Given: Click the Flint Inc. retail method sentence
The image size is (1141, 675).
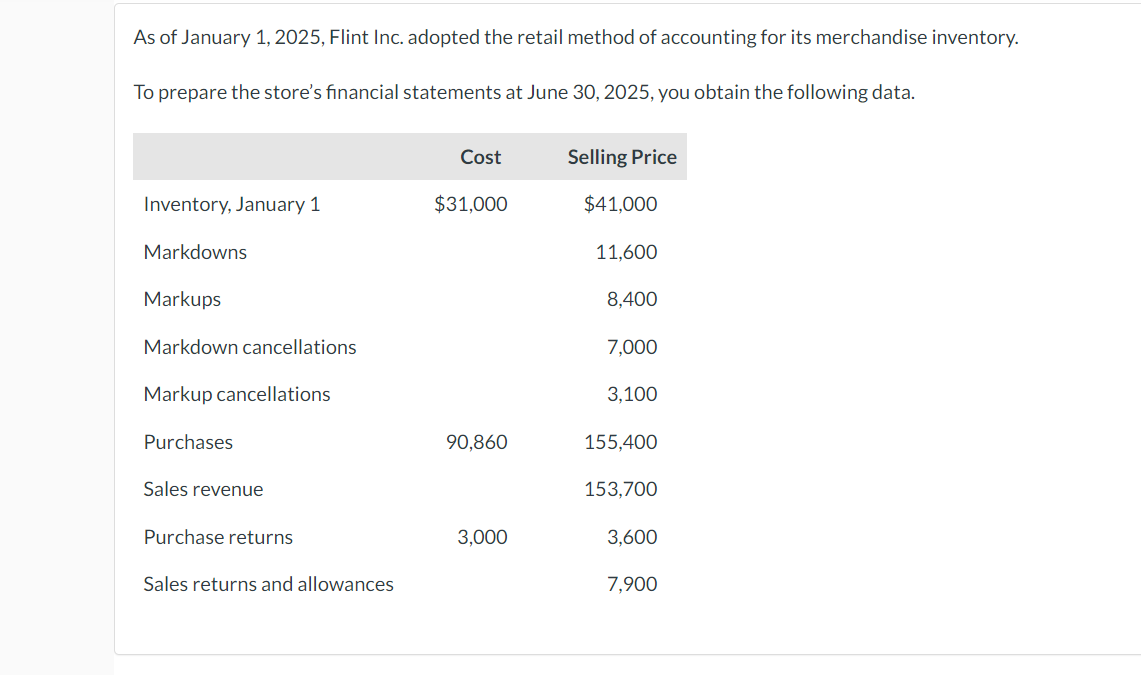Looking at the screenshot, I should point(576,37).
